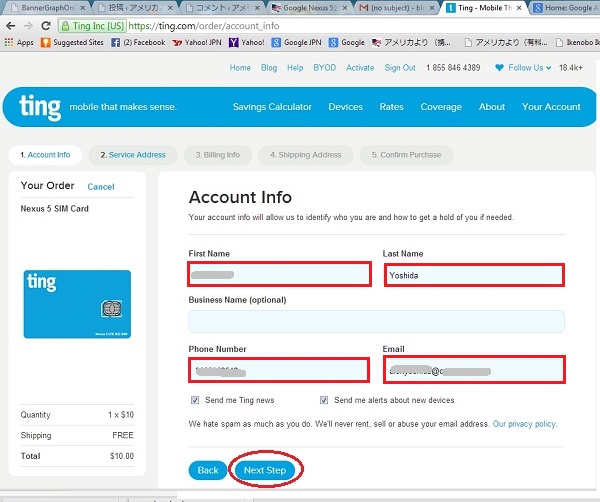This screenshot has height=502, width=600.
Task: Toggle Send me Ting news checkbox
Action: [195, 400]
